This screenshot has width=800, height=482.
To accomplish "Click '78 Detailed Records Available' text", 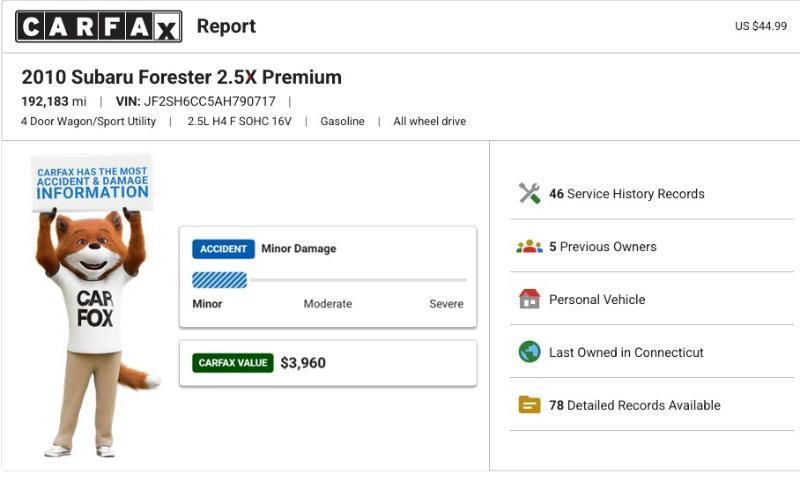I will pos(635,405).
